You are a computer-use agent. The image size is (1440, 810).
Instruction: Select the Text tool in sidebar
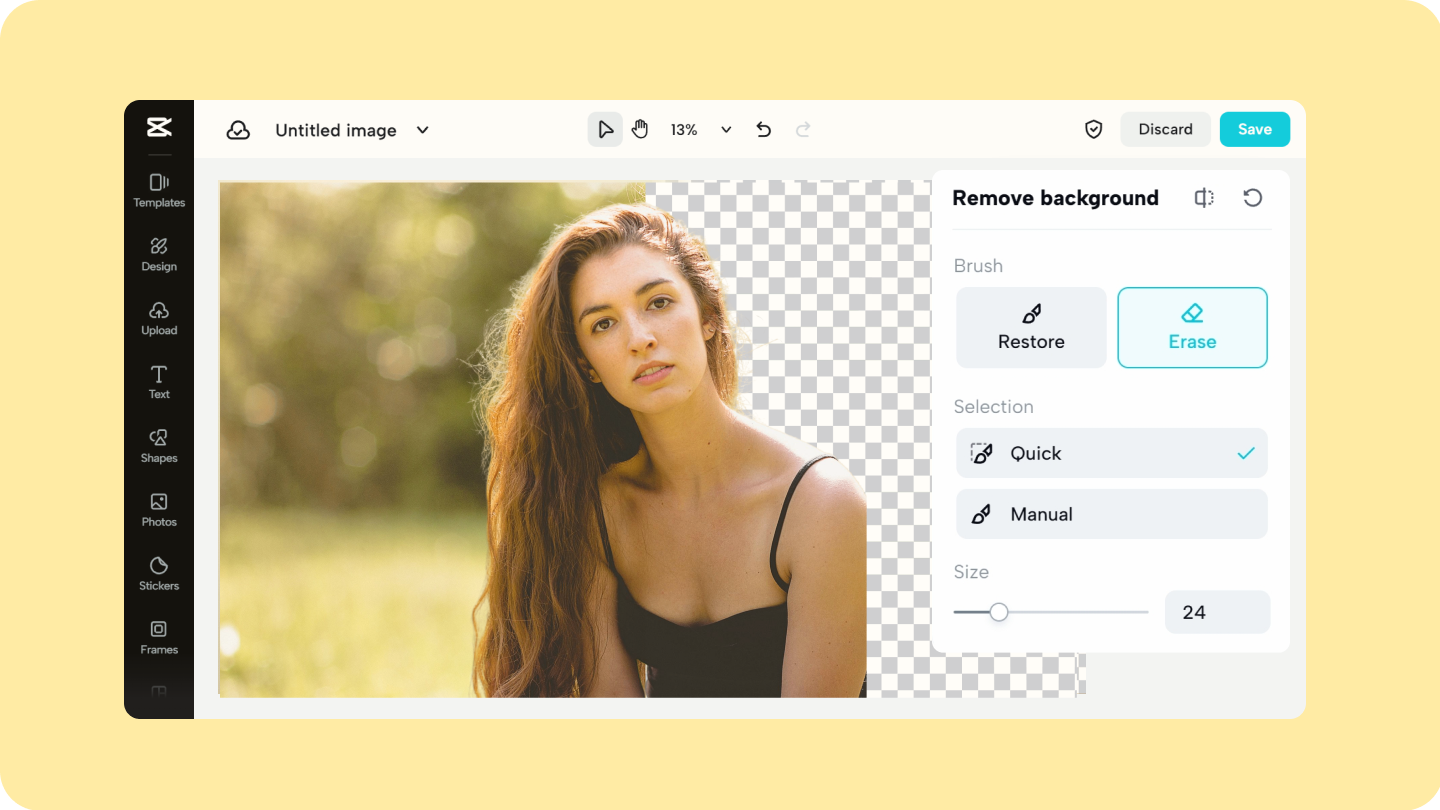pos(159,382)
